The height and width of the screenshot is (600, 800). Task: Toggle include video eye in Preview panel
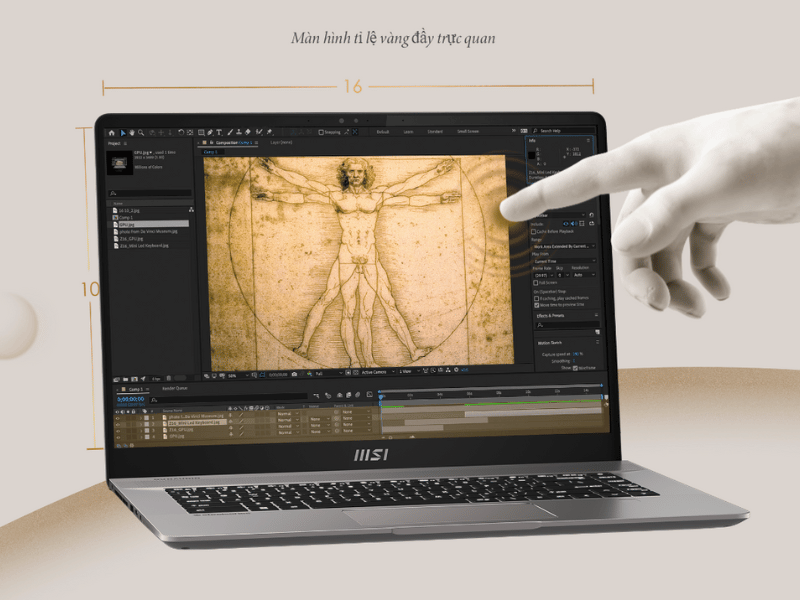click(566, 223)
